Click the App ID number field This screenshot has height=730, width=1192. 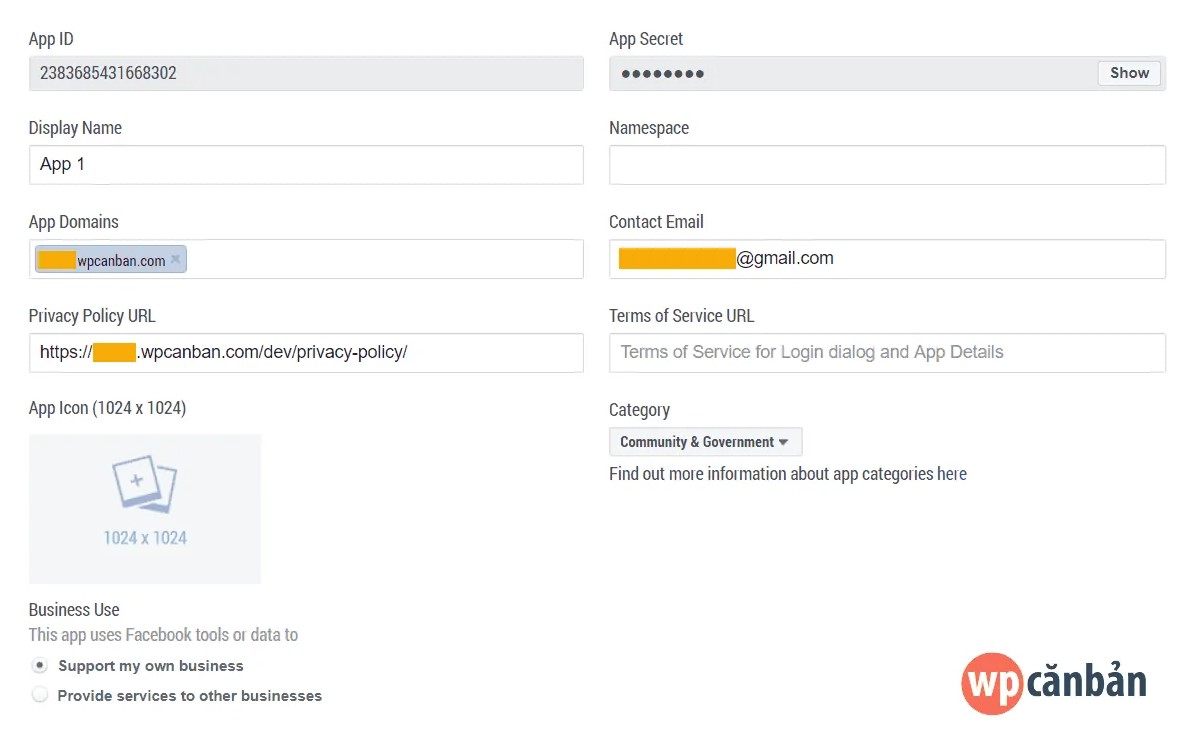point(306,73)
